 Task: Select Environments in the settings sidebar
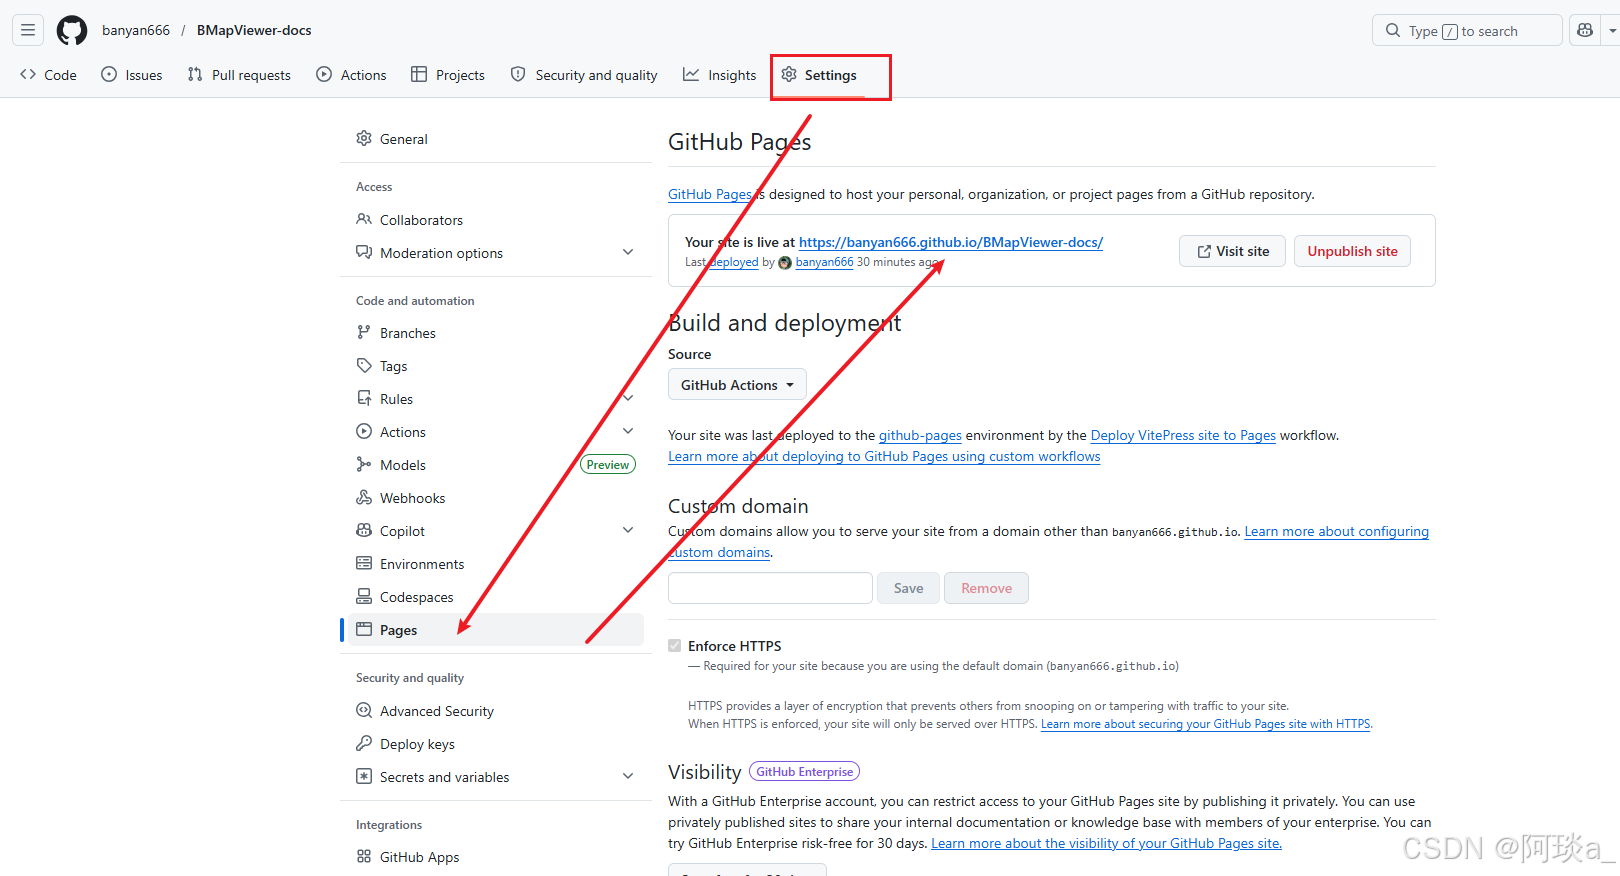(496, 564)
